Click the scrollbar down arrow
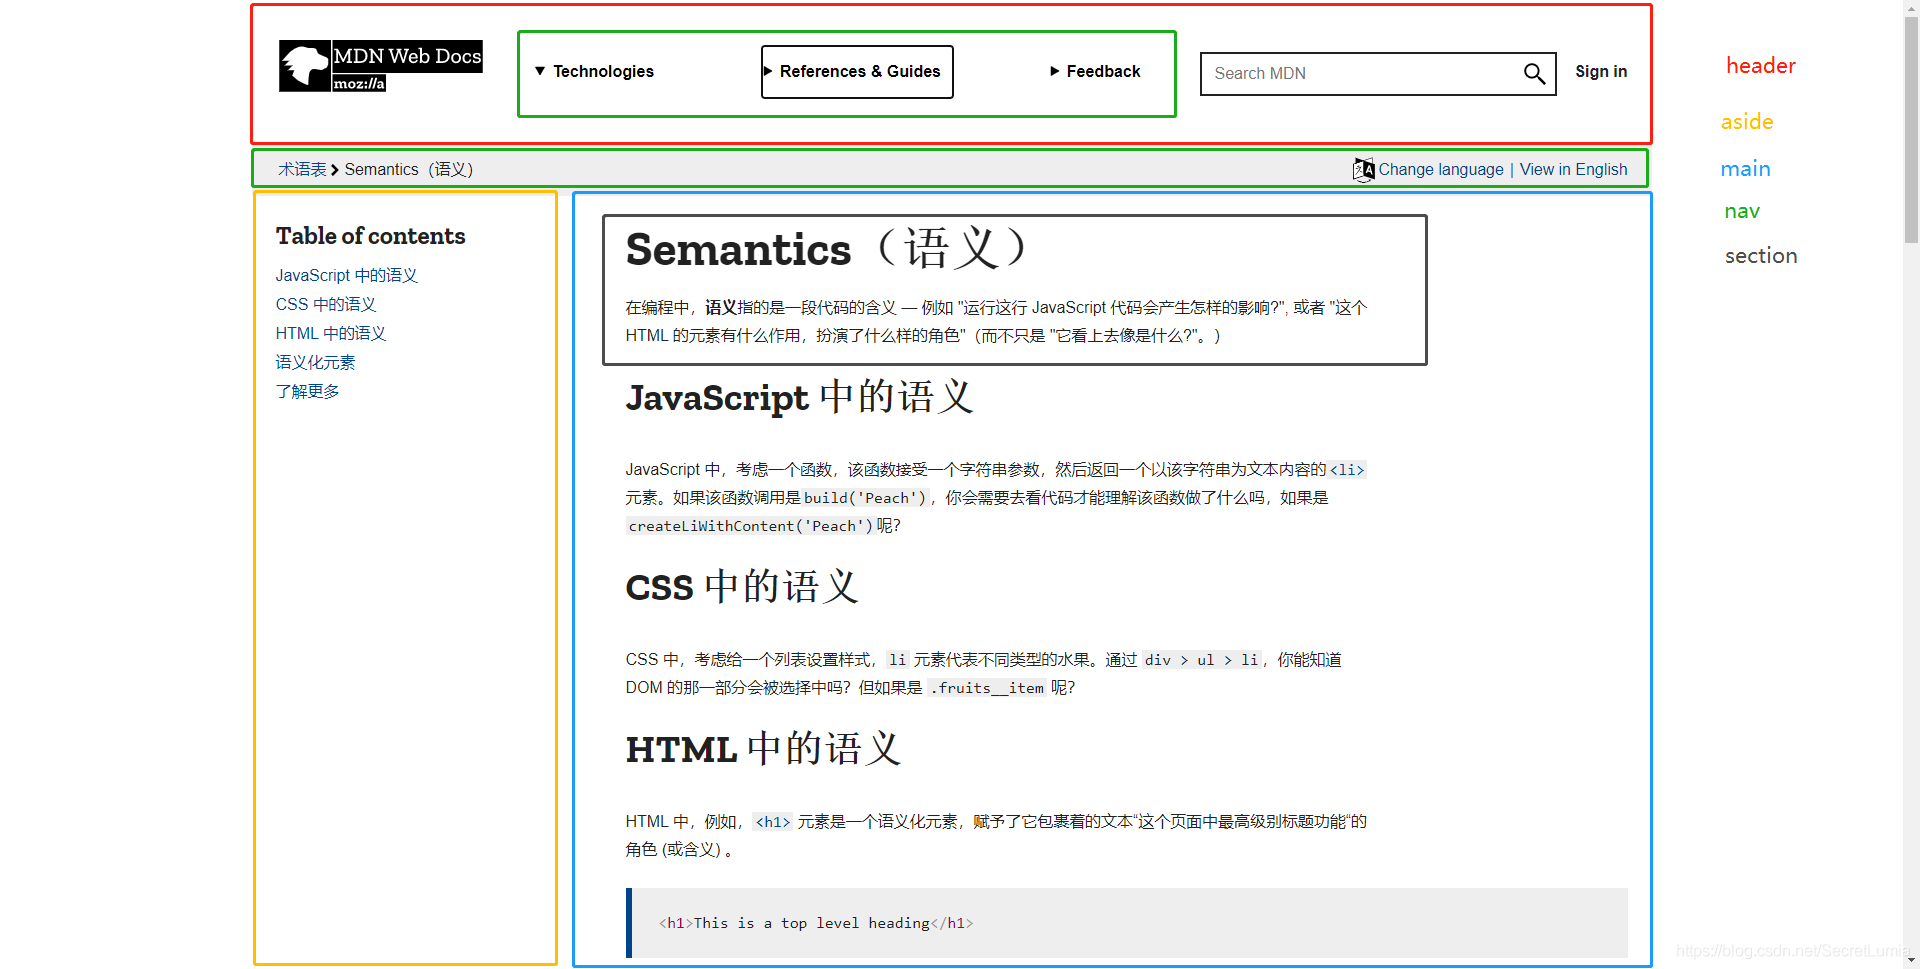 click(x=1911, y=960)
